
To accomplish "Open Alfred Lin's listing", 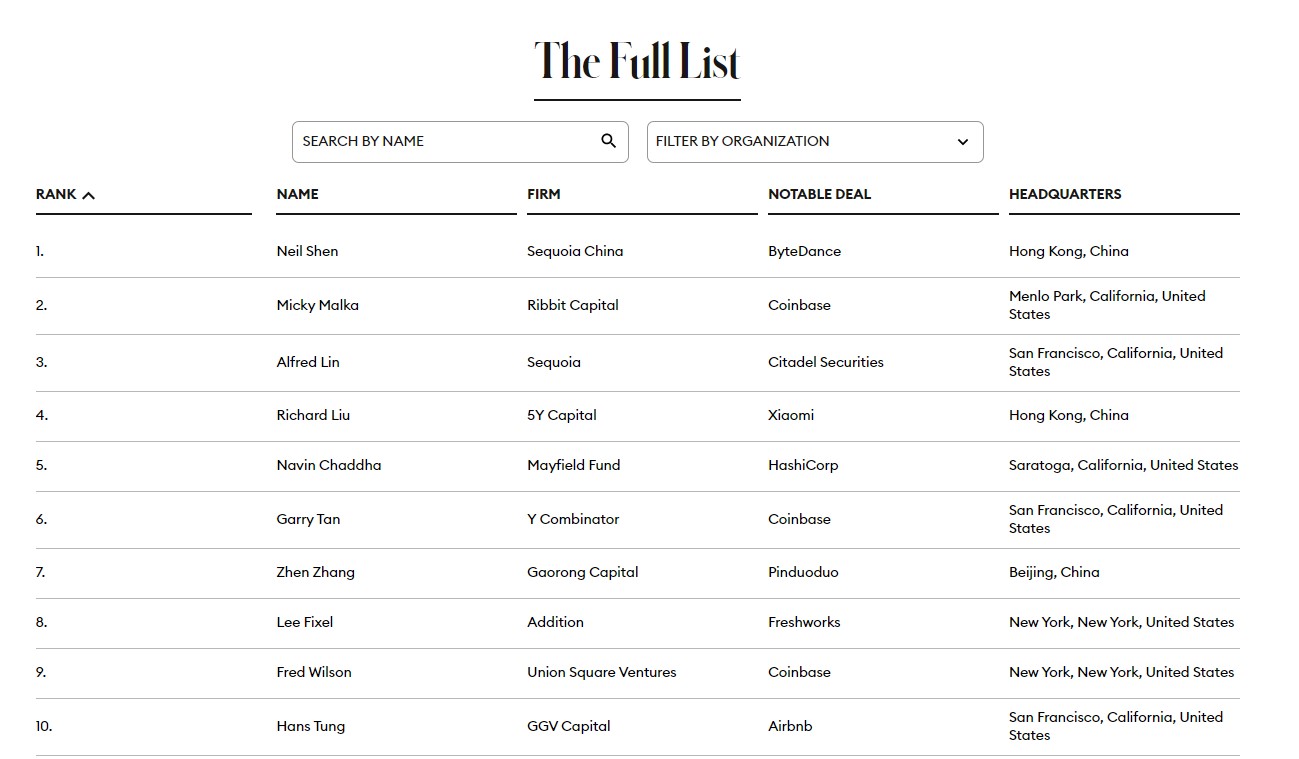I will 308,362.
